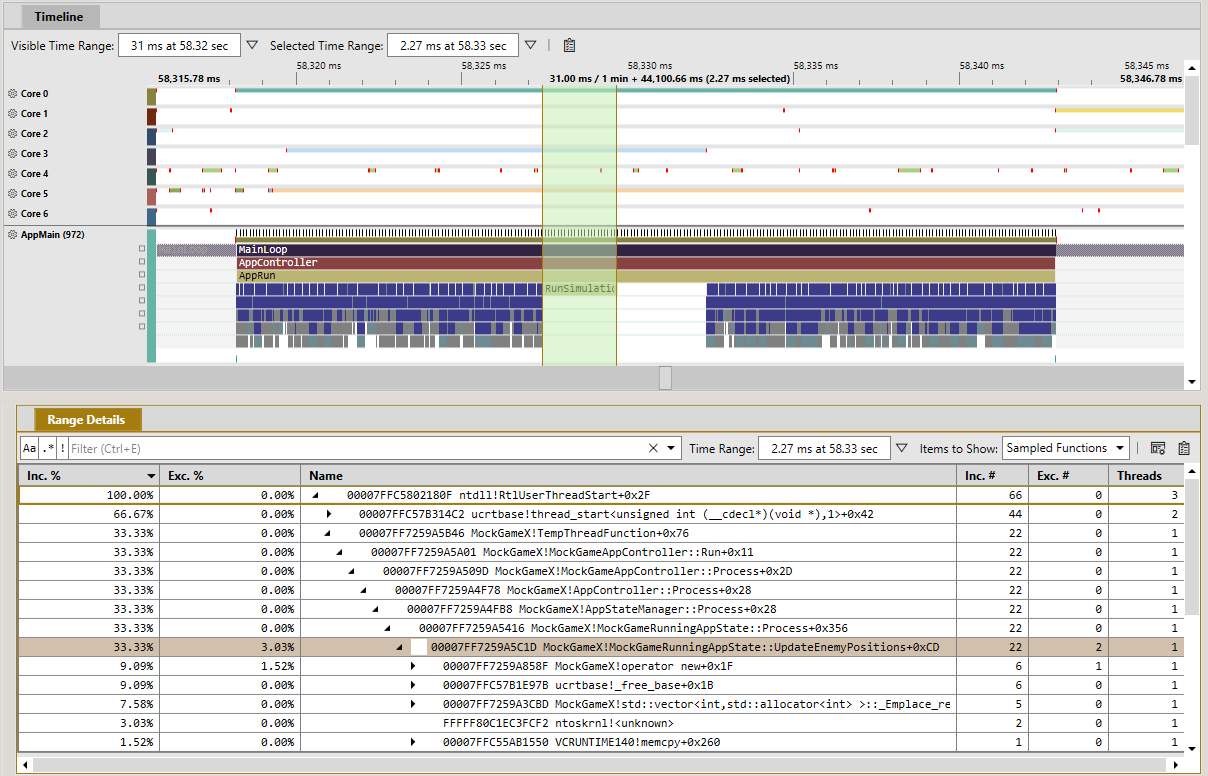Open settings gear for Core 3
Viewport: 1208px width, 776px height.
point(13,154)
